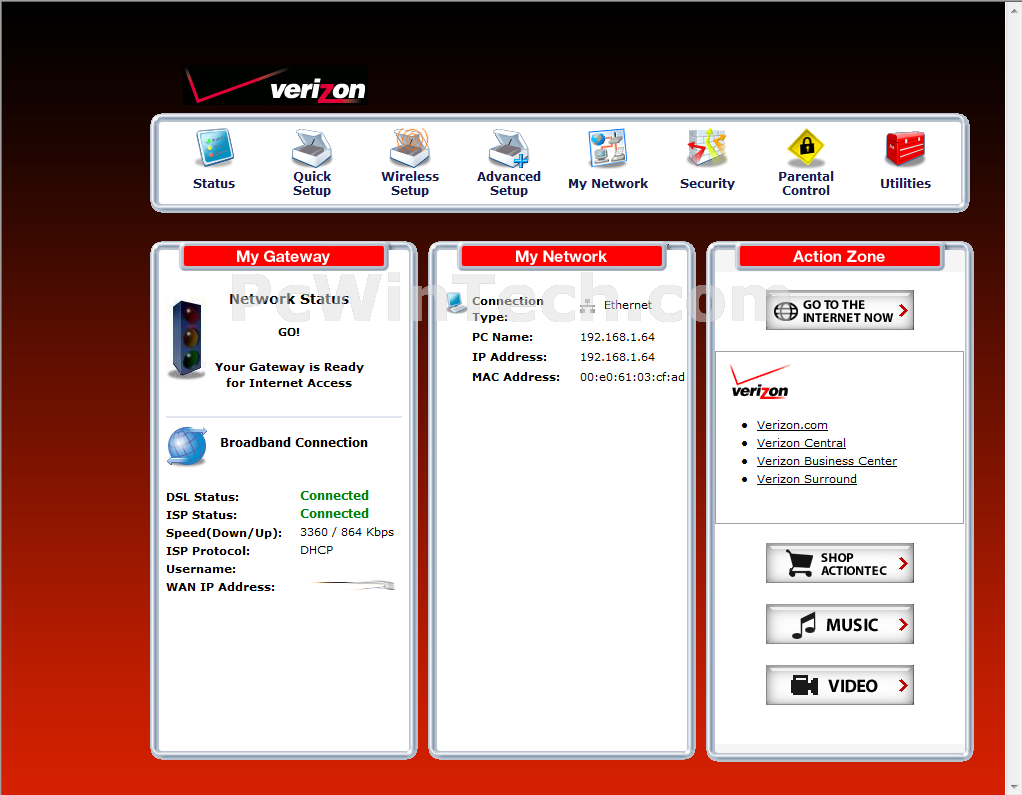Click the Music button
1022x795 pixels.
pyautogui.click(x=840, y=624)
